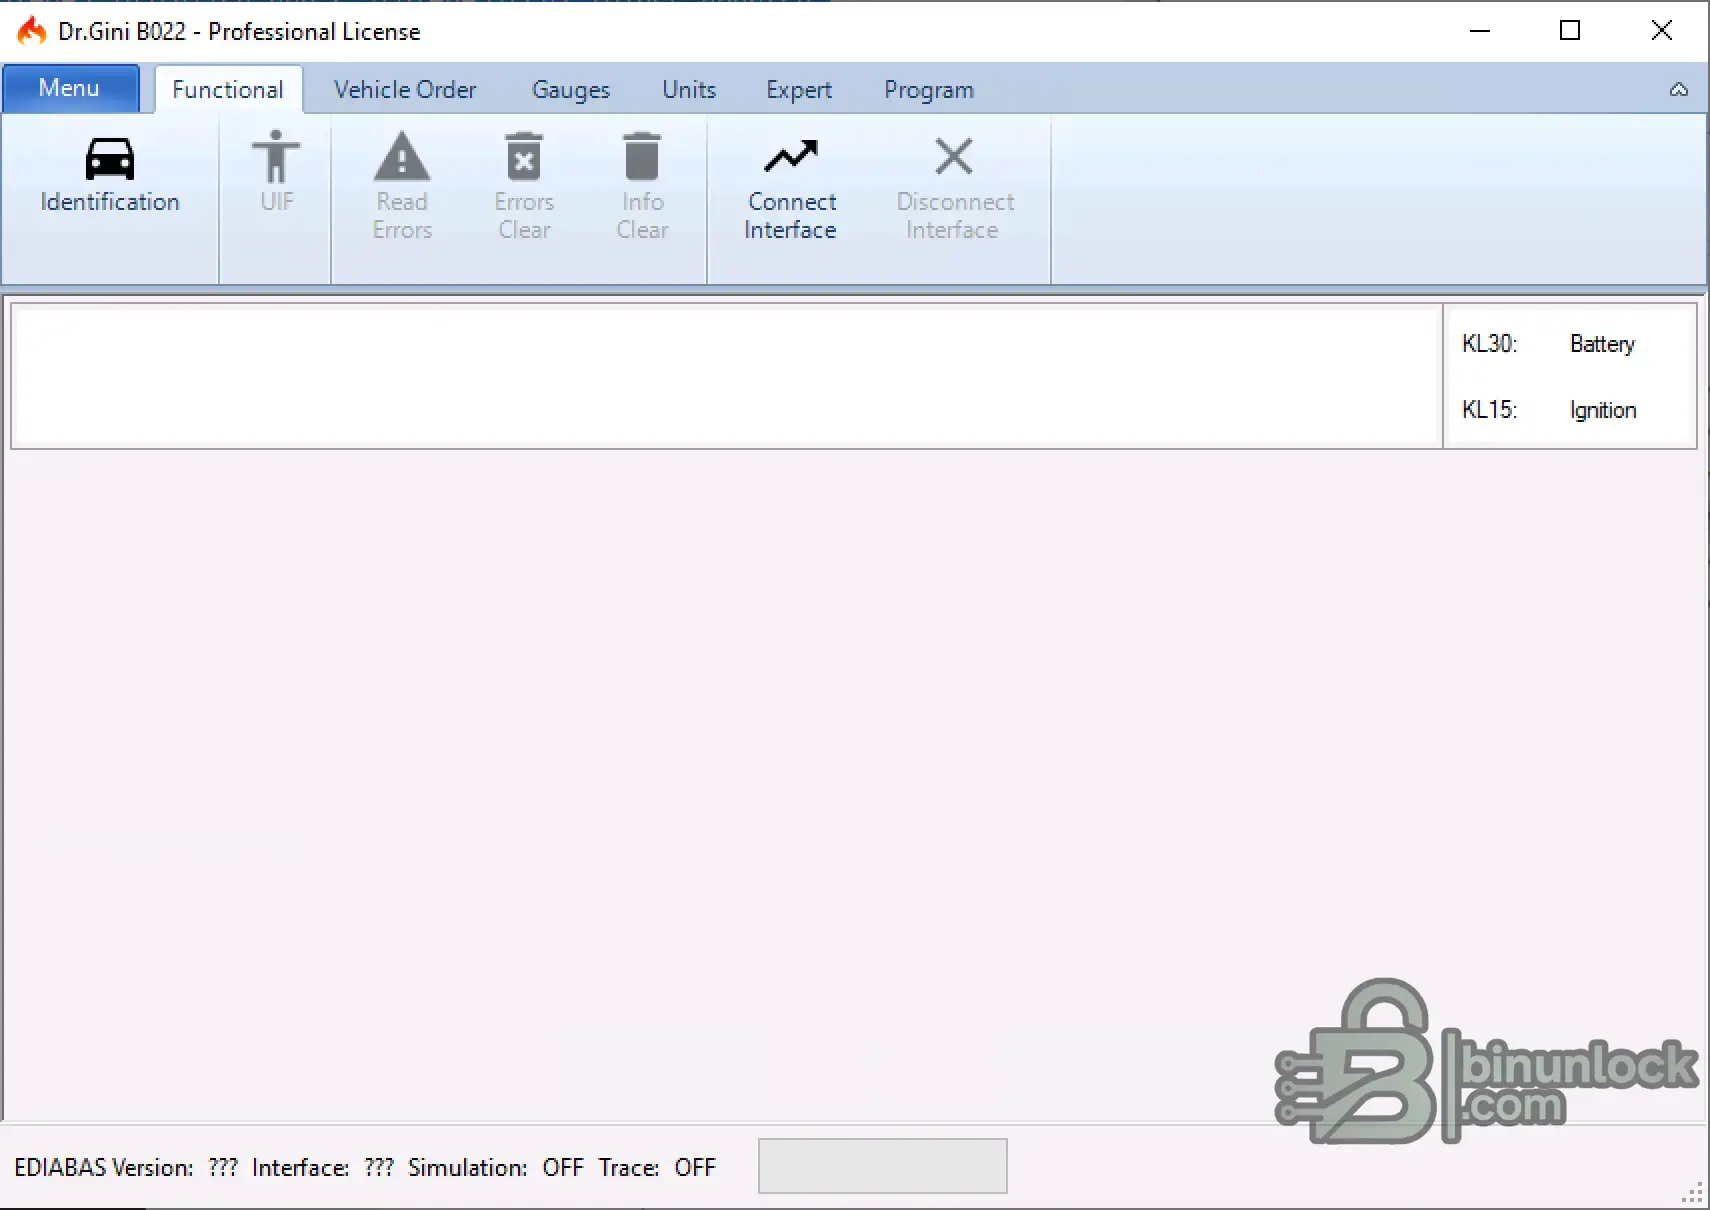Click the KL30: label
The width and height of the screenshot is (1710, 1210).
pyautogui.click(x=1489, y=344)
